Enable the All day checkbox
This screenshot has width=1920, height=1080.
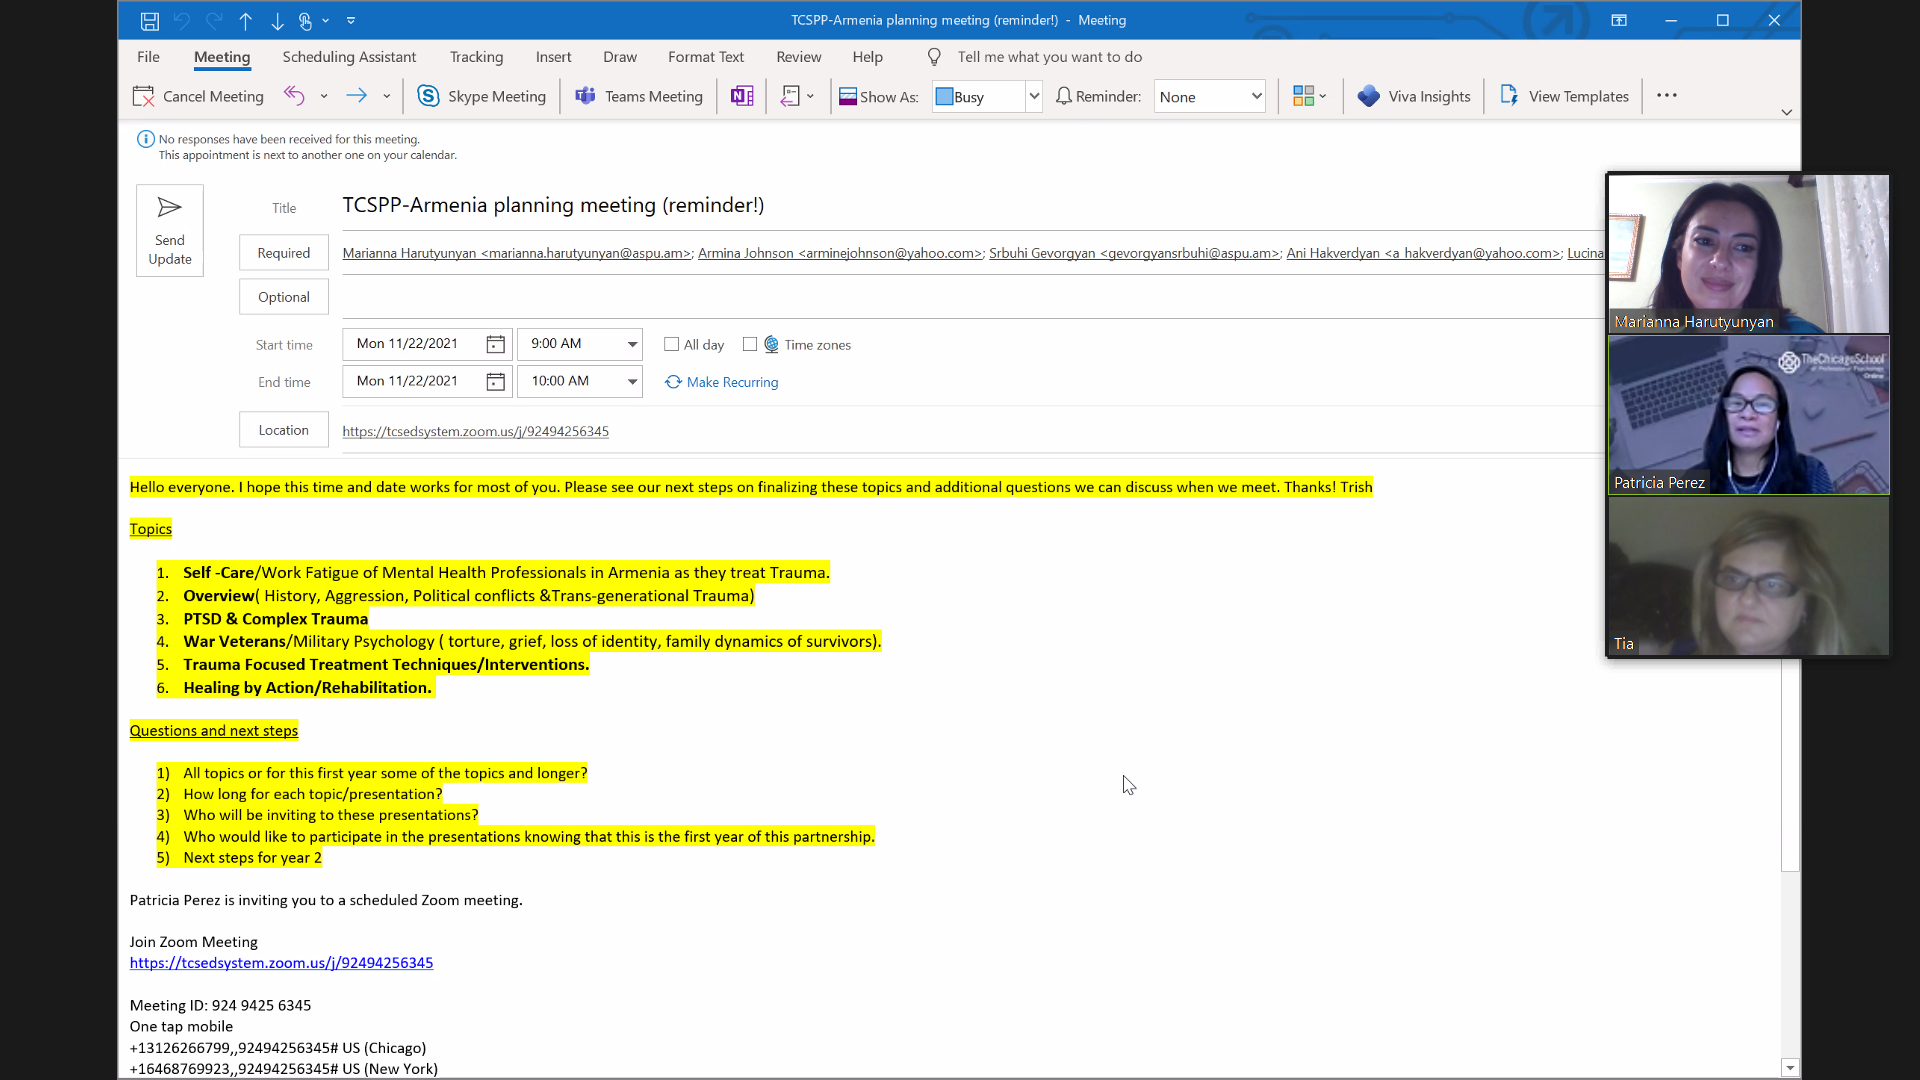pyautogui.click(x=672, y=344)
